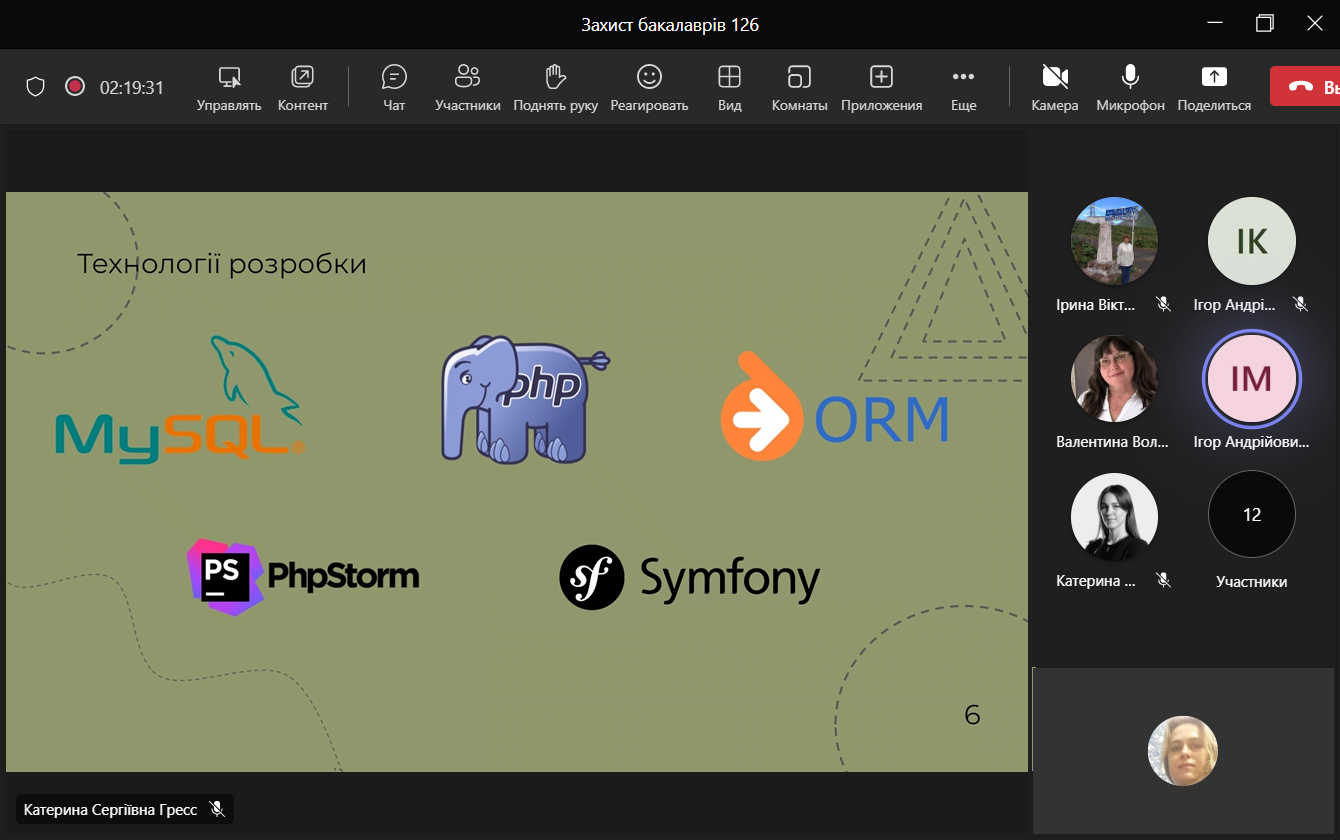Open the Контент content icon
The width and height of the screenshot is (1340, 840).
point(302,86)
